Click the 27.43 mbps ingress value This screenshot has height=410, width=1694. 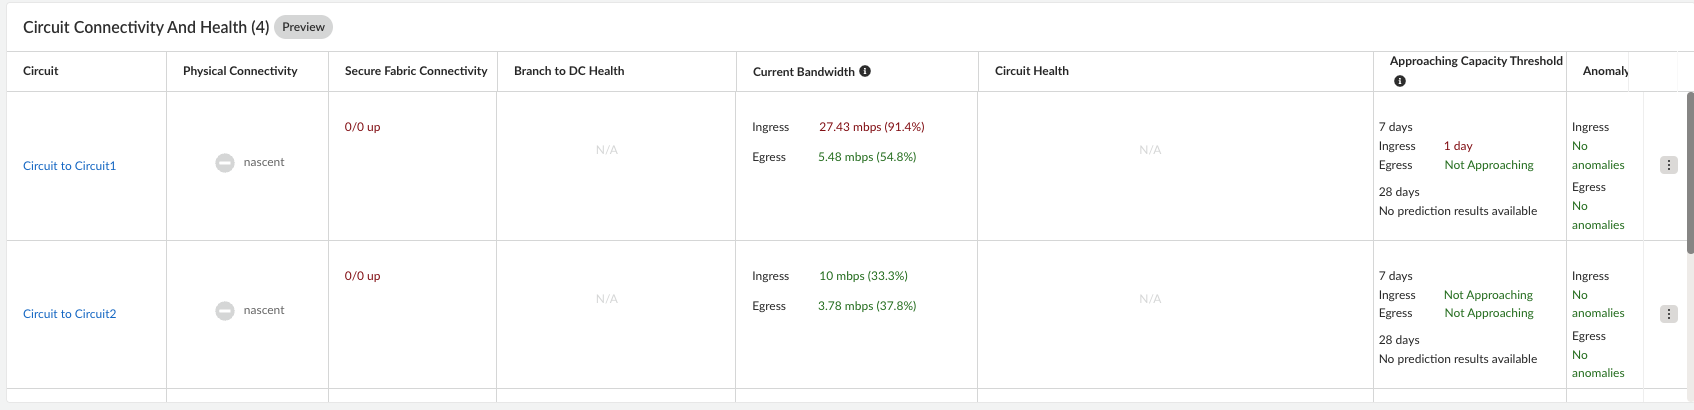tap(871, 127)
